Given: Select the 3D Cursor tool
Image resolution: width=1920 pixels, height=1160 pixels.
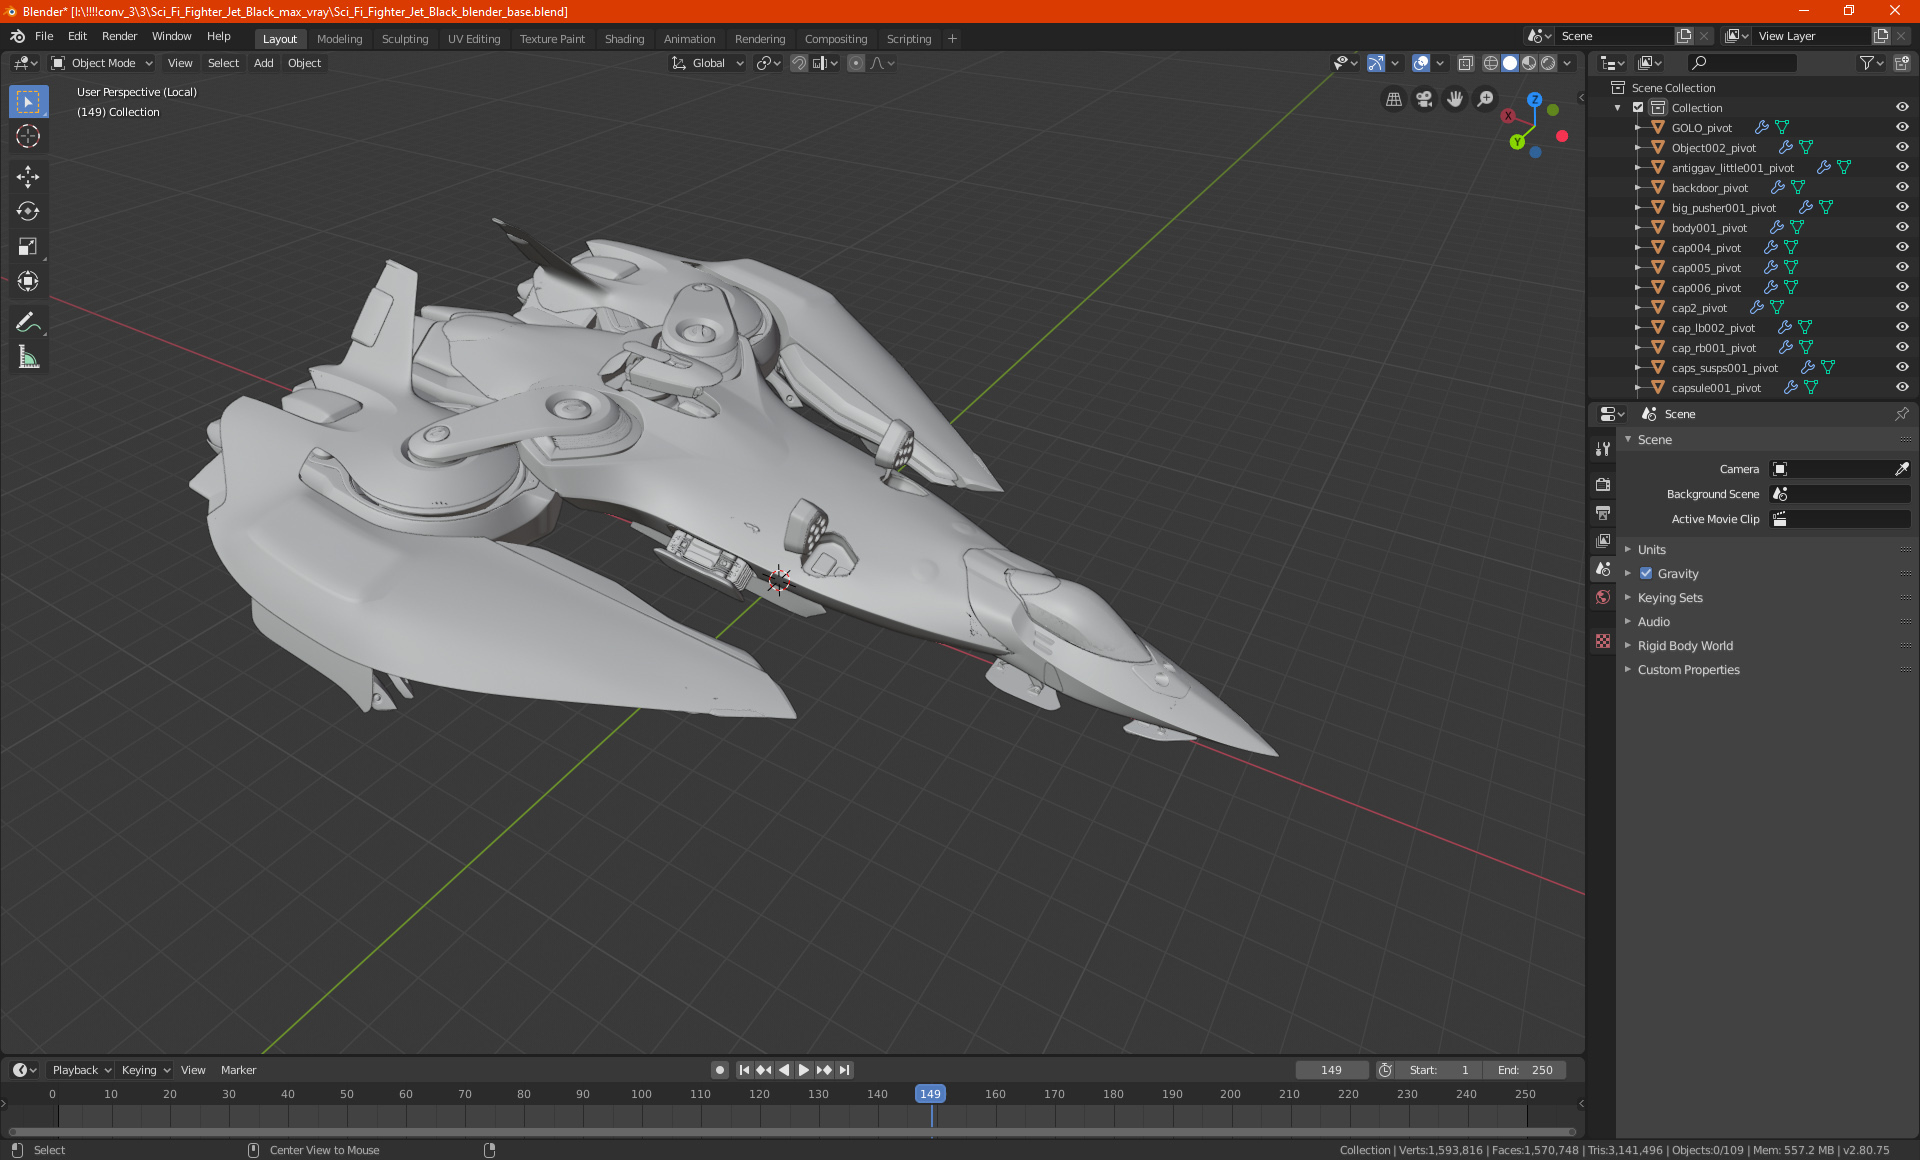Looking at the screenshot, I should pos(28,136).
